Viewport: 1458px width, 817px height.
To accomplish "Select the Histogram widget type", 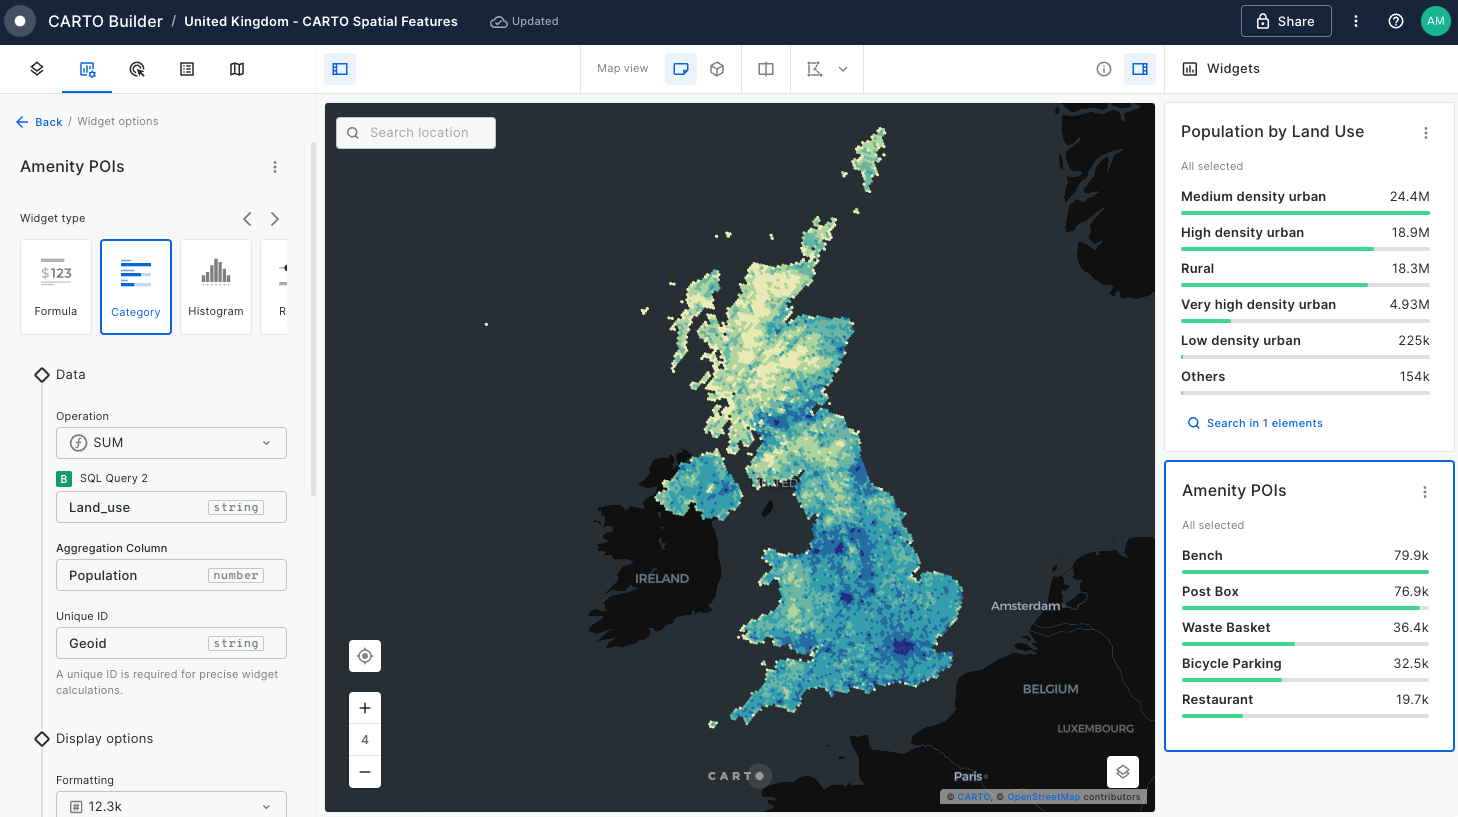I will point(216,287).
